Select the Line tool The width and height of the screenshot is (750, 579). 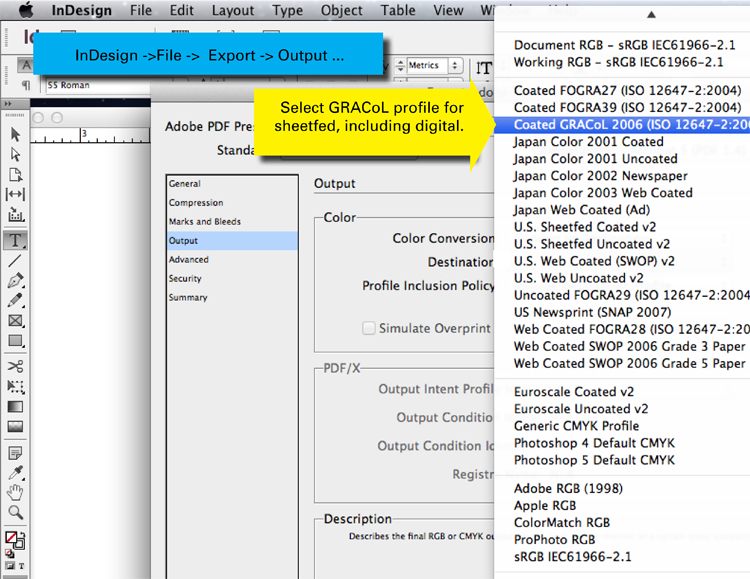[x=15, y=261]
